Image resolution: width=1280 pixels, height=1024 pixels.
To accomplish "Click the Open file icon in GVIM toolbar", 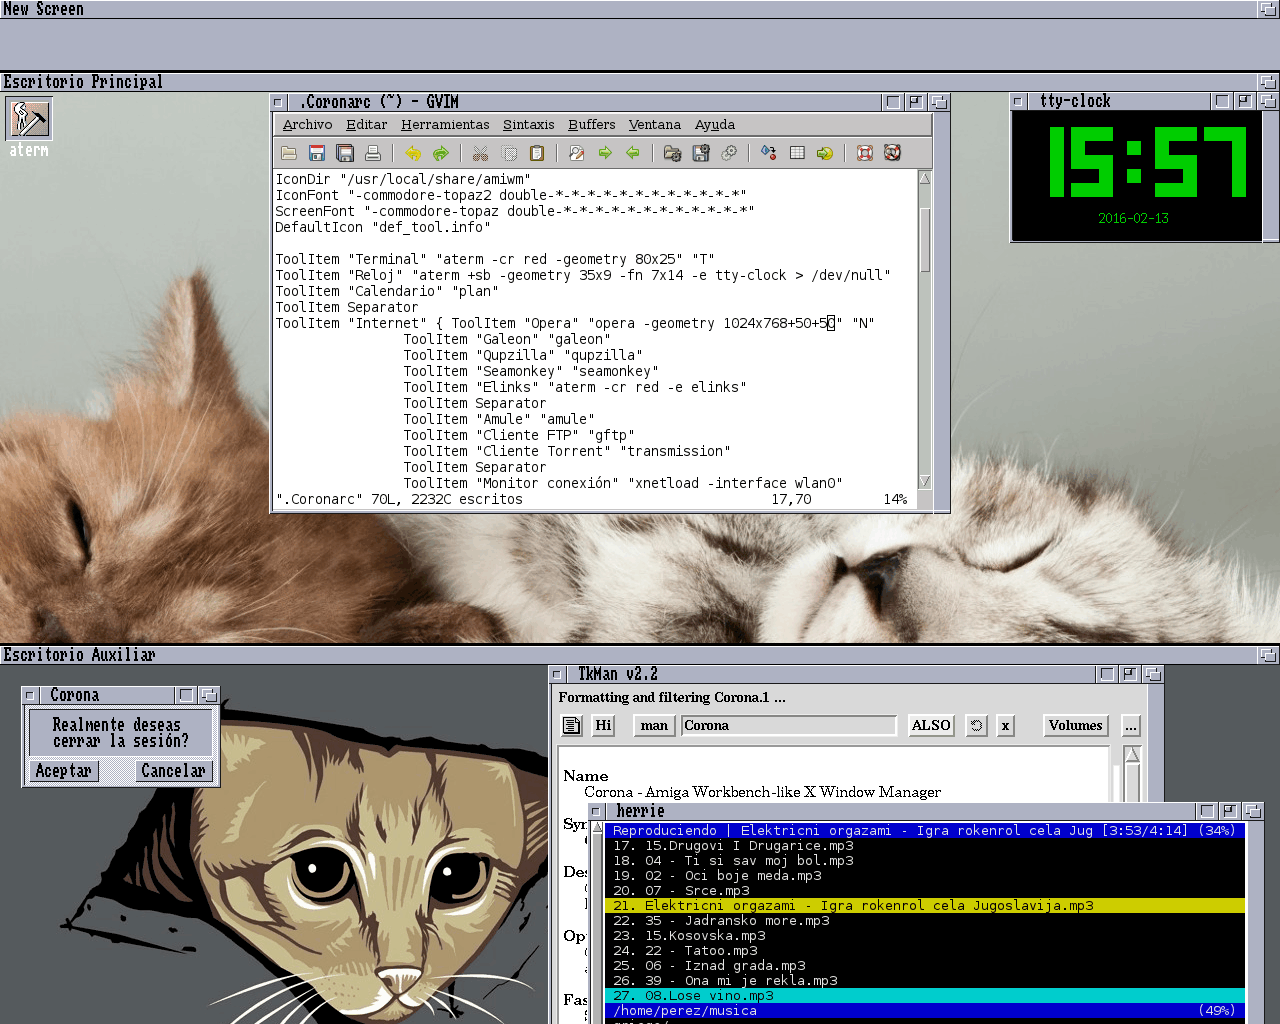I will [x=289, y=153].
